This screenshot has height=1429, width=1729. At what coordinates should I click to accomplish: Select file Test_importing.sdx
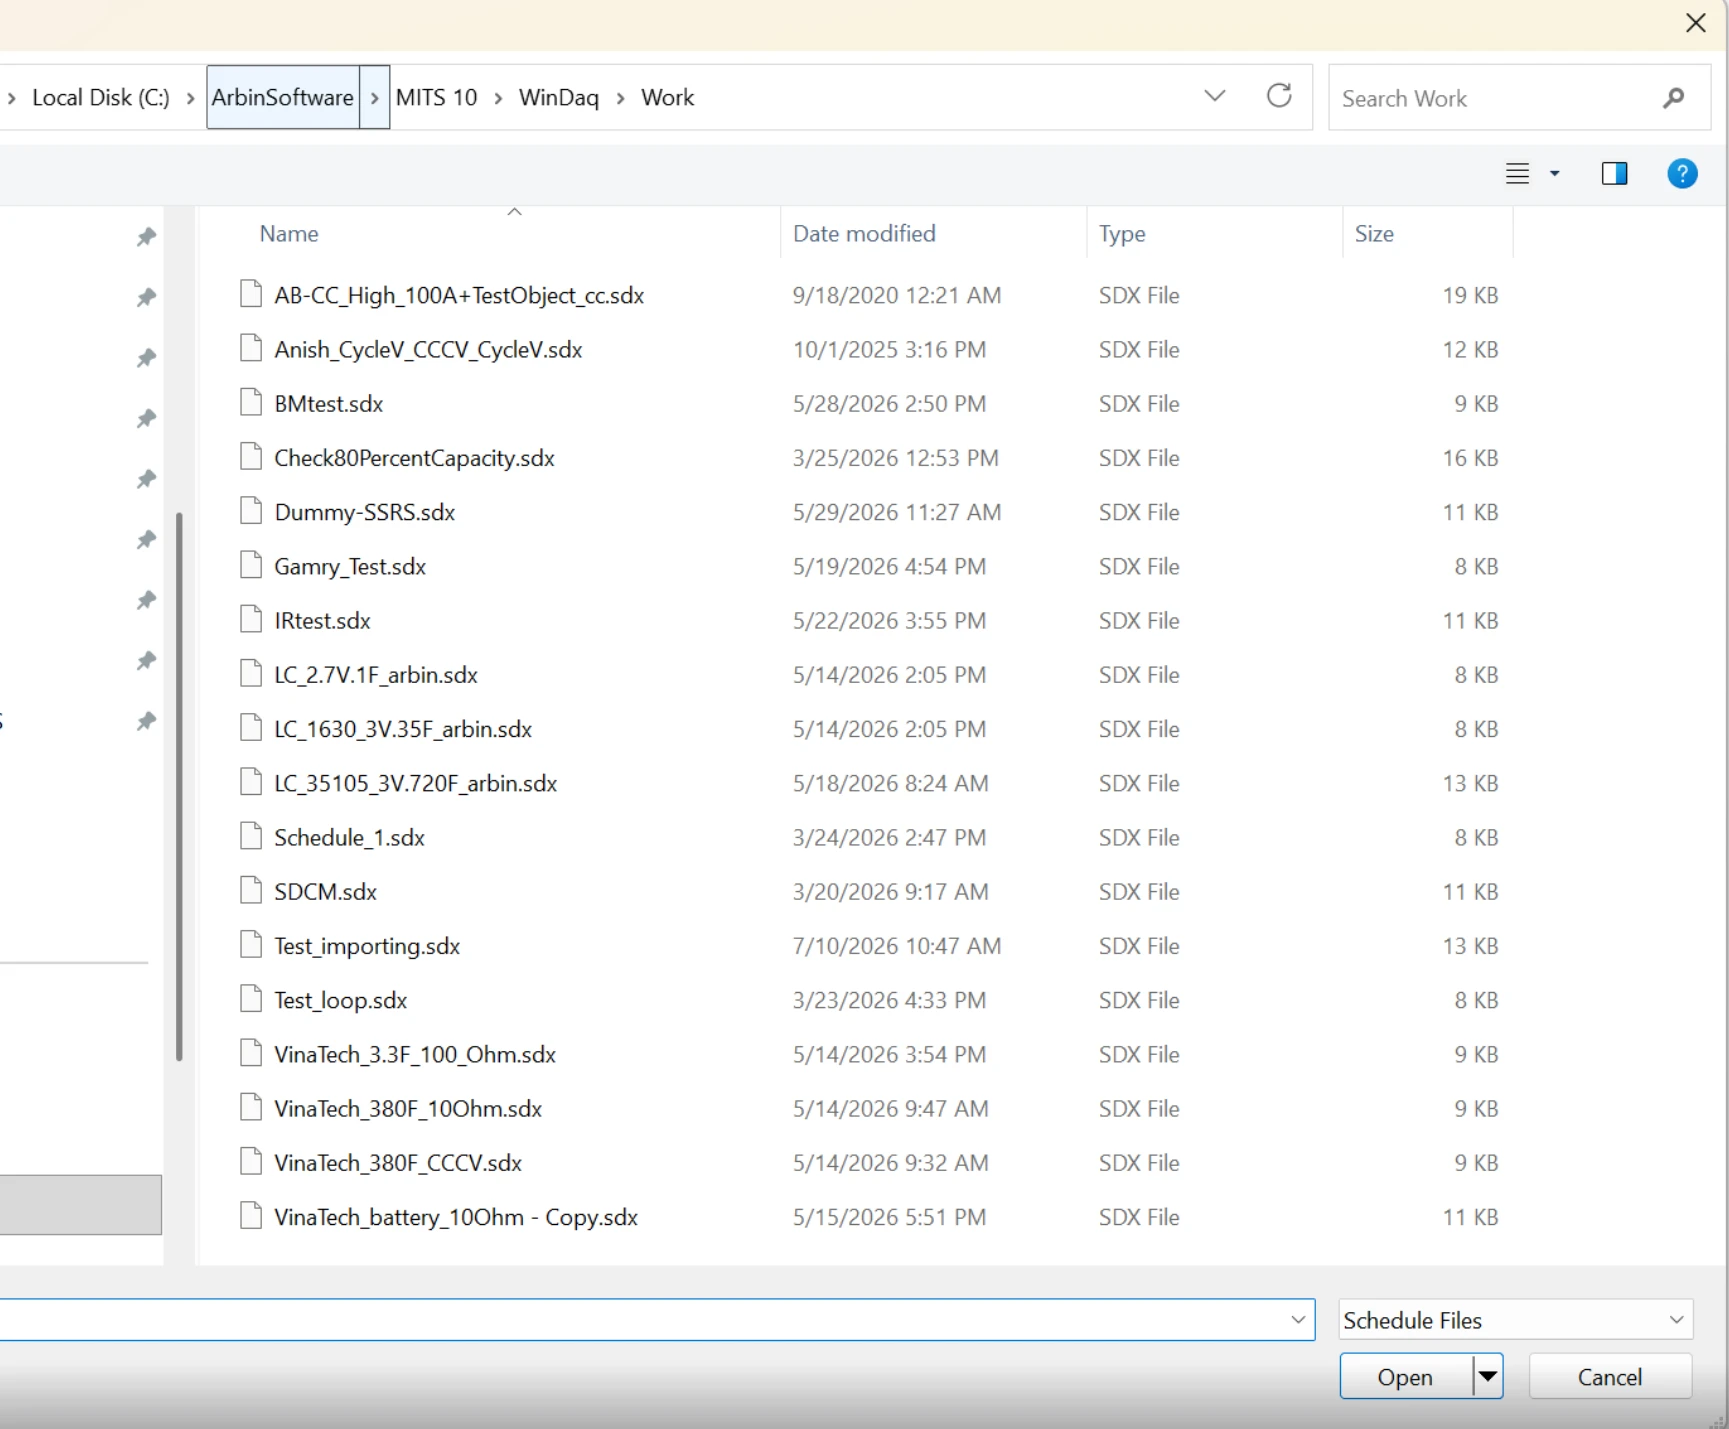(367, 946)
